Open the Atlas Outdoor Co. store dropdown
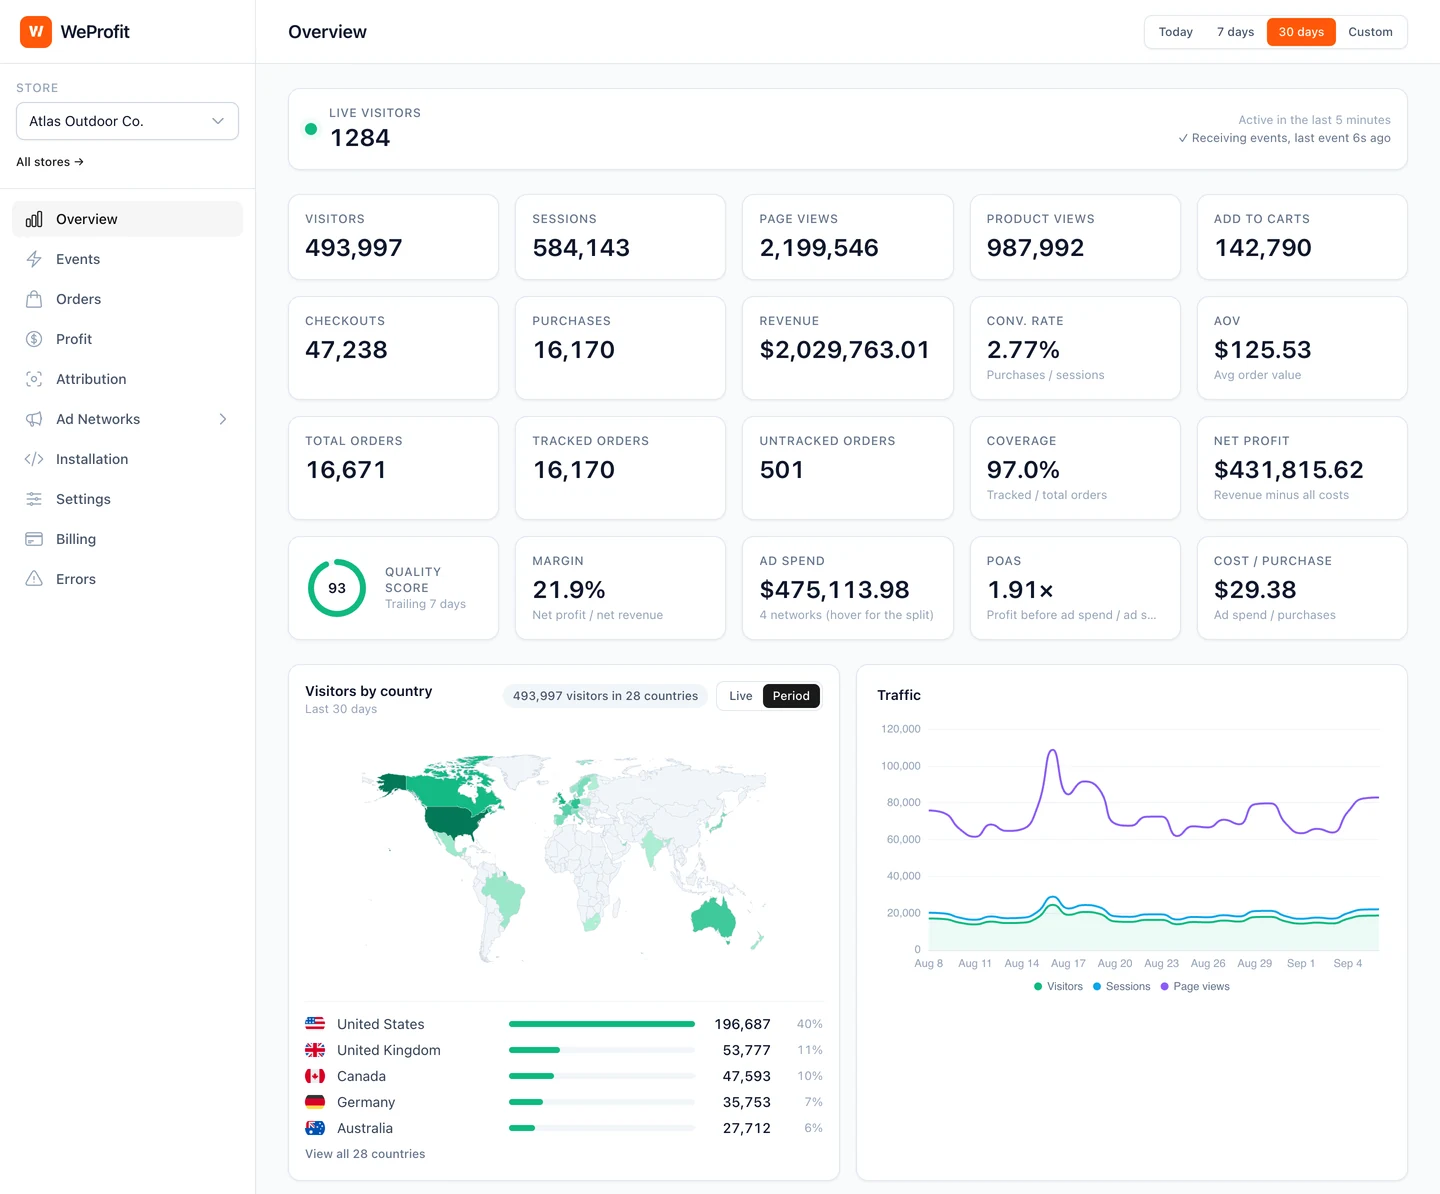 click(x=127, y=121)
